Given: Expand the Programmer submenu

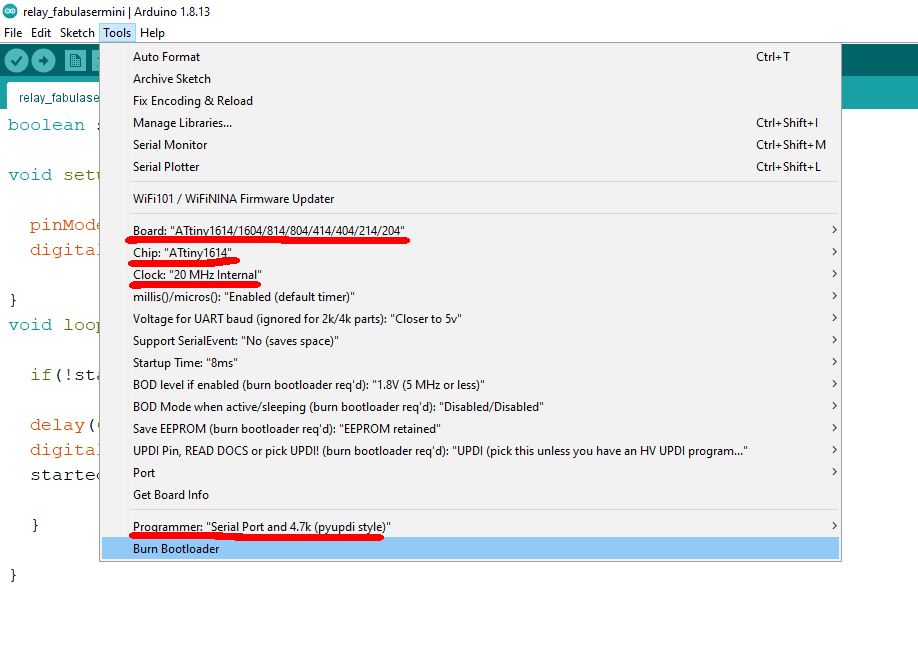Looking at the screenshot, I should click(261, 526).
